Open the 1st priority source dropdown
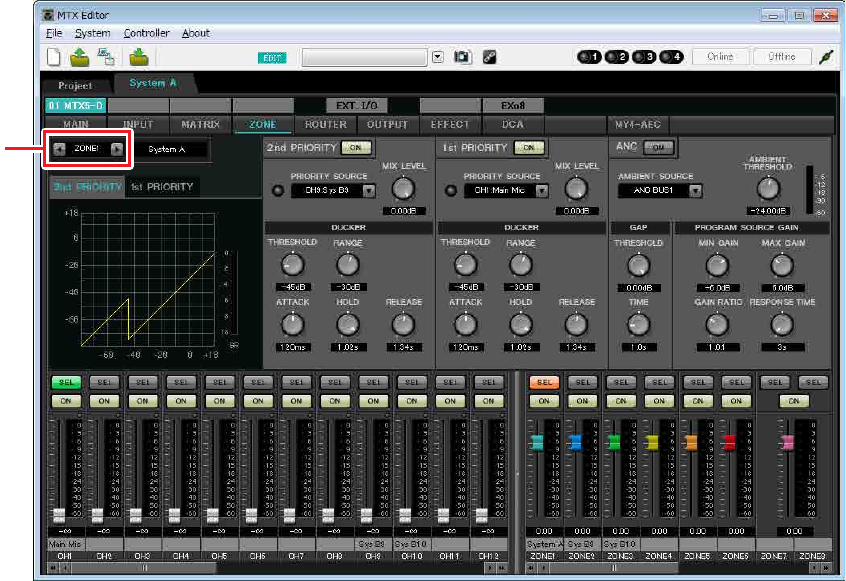846x581 pixels. [542, 190]
